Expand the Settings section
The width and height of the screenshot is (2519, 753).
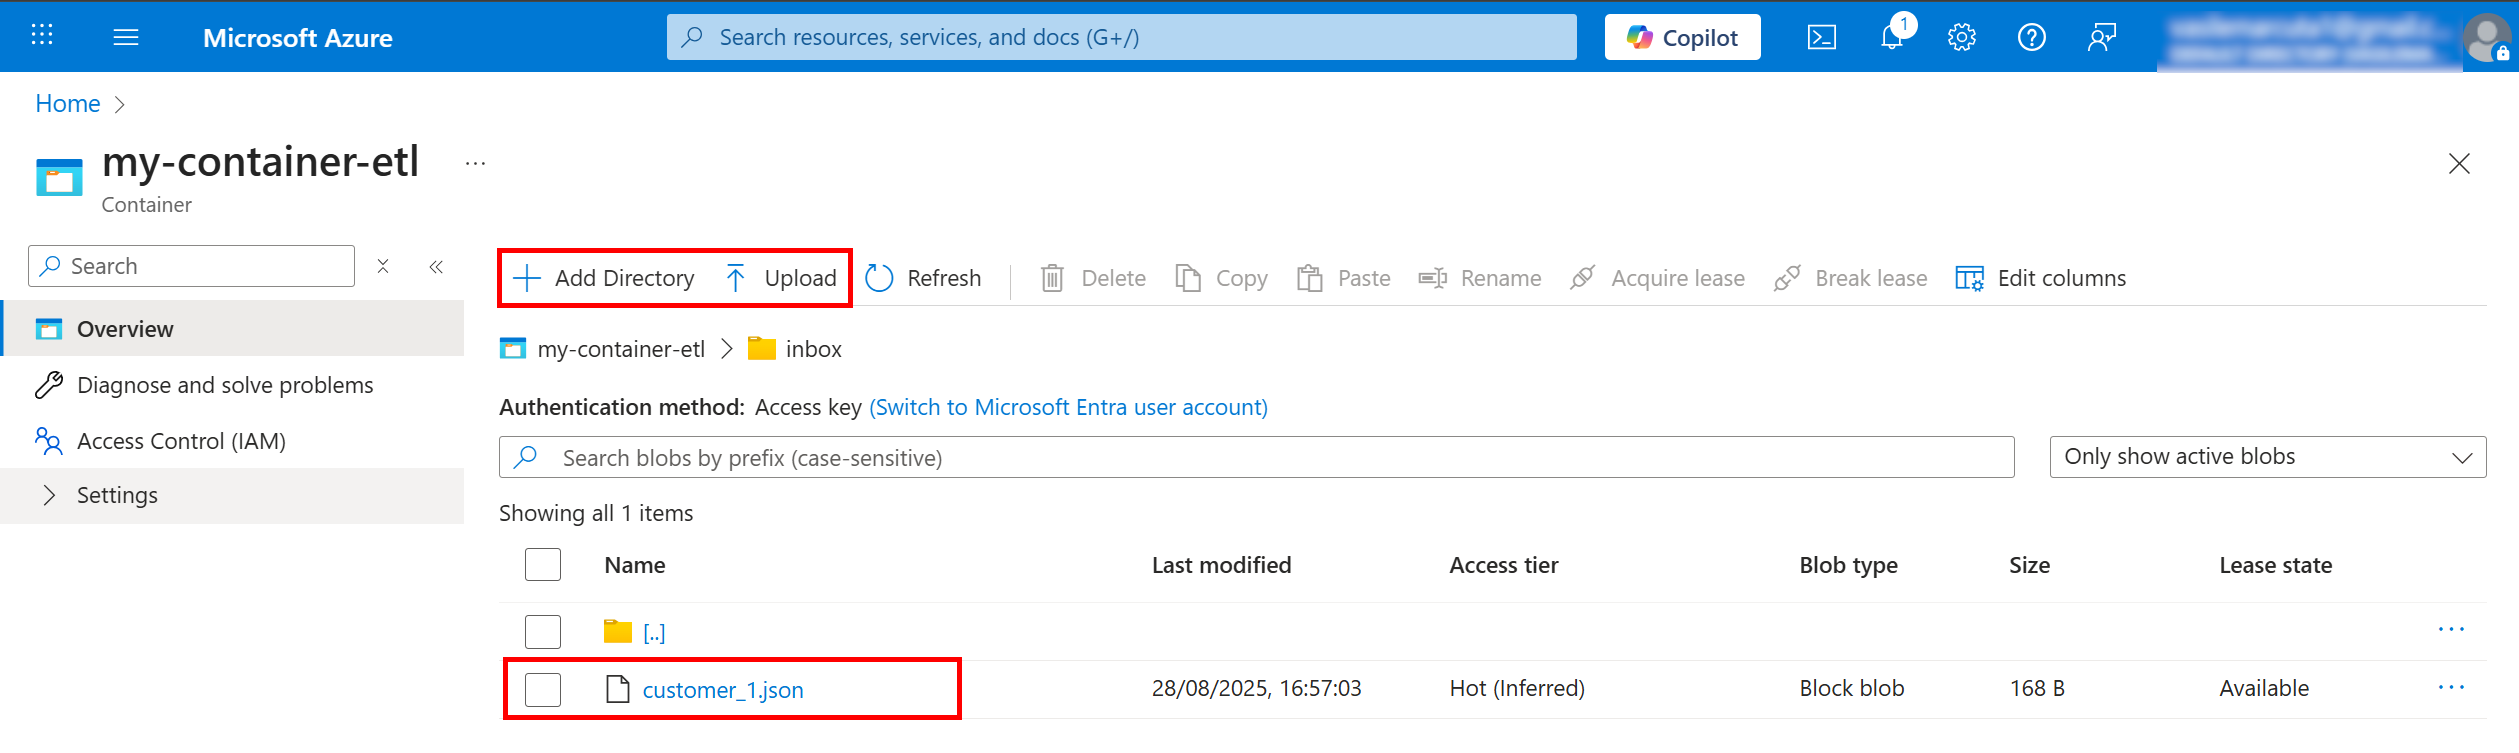pos(233,495)
